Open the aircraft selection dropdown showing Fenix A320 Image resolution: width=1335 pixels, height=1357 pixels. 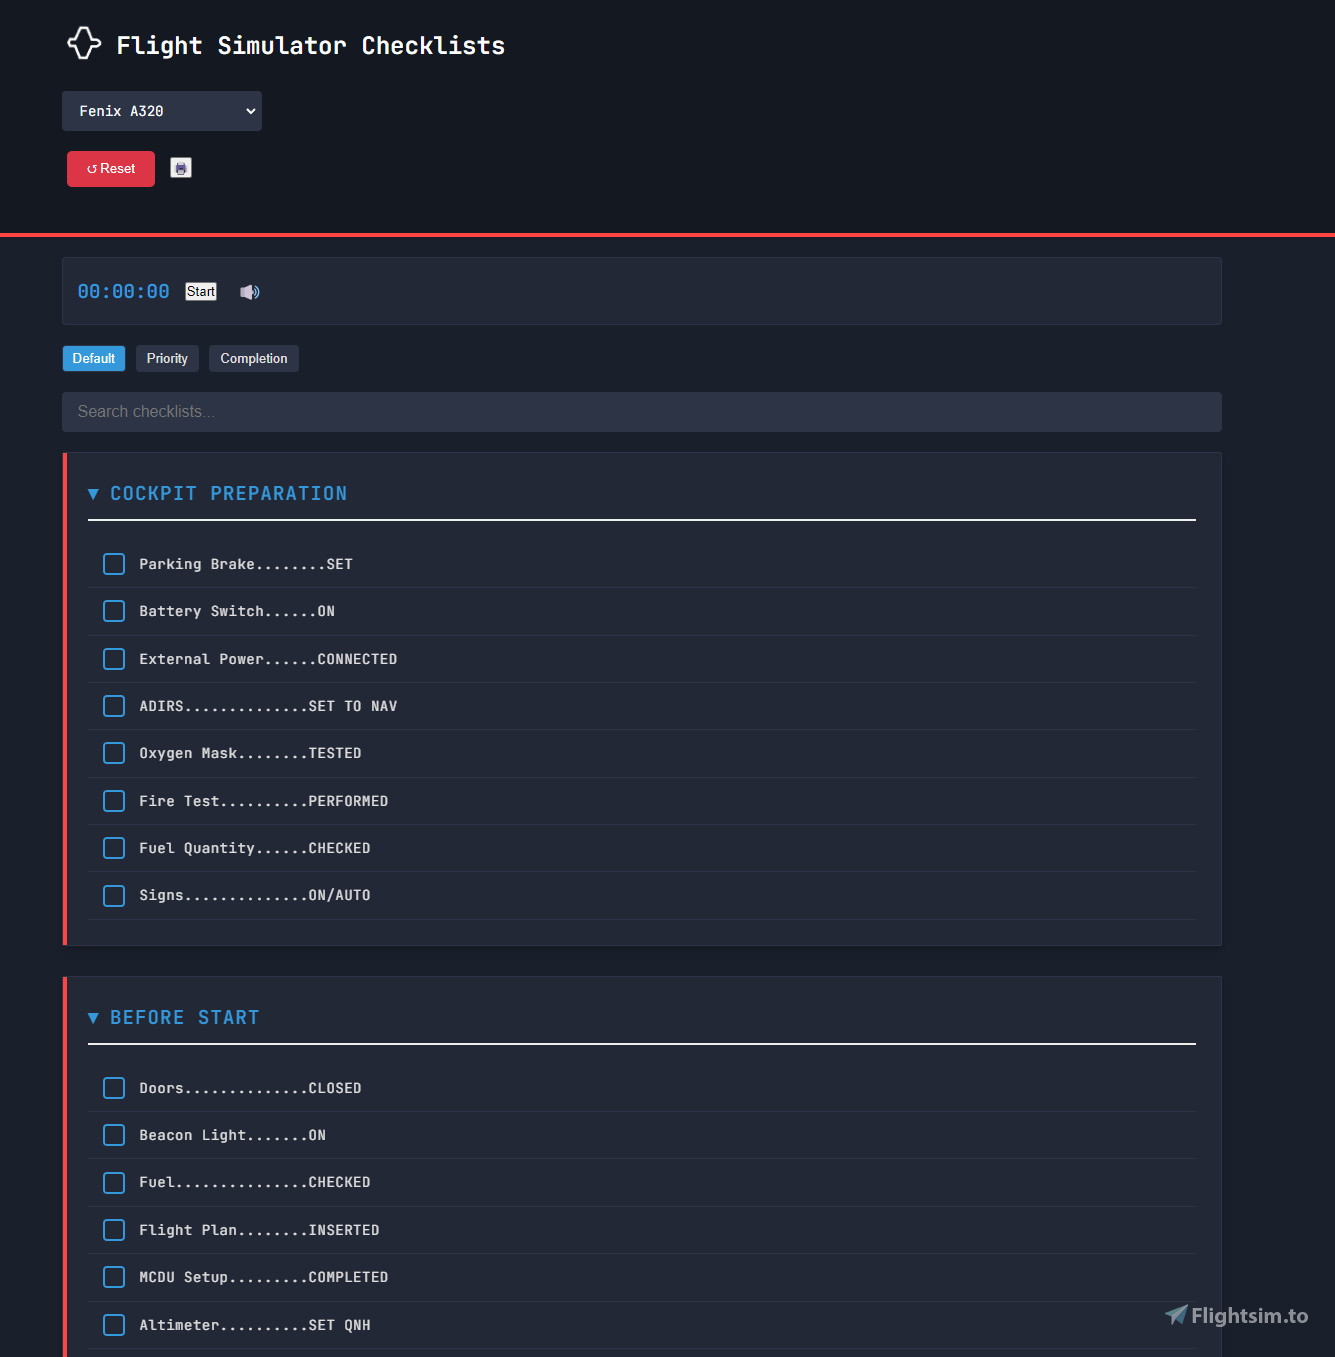click(161, 111)
